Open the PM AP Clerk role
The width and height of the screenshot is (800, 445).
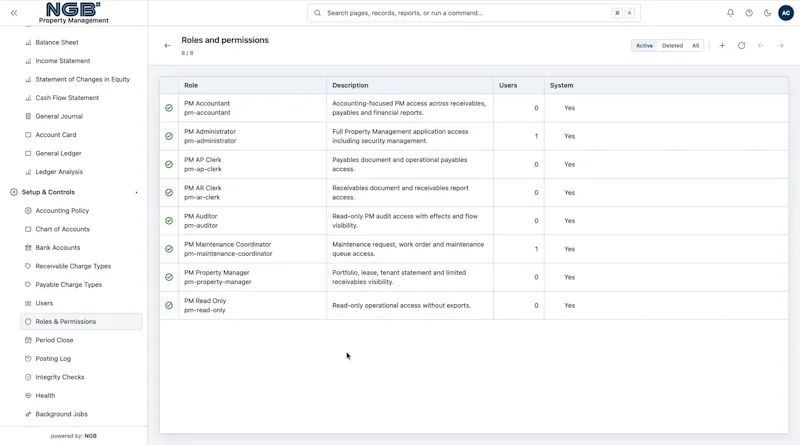(473, 164)
